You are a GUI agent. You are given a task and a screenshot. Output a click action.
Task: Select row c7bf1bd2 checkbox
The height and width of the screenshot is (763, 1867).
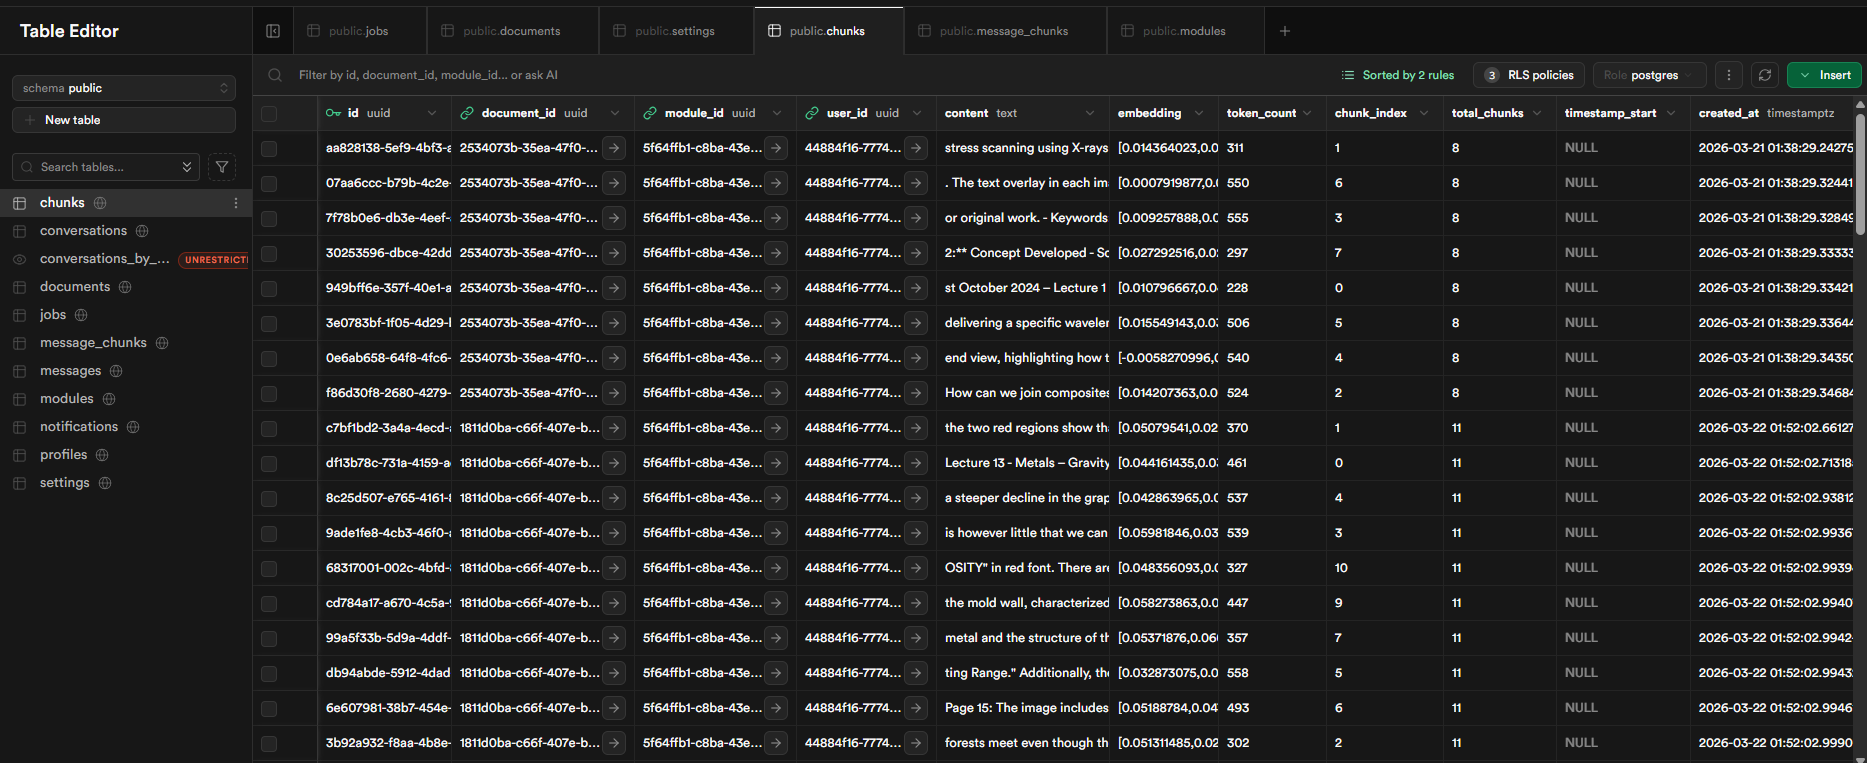pos(269,429)
